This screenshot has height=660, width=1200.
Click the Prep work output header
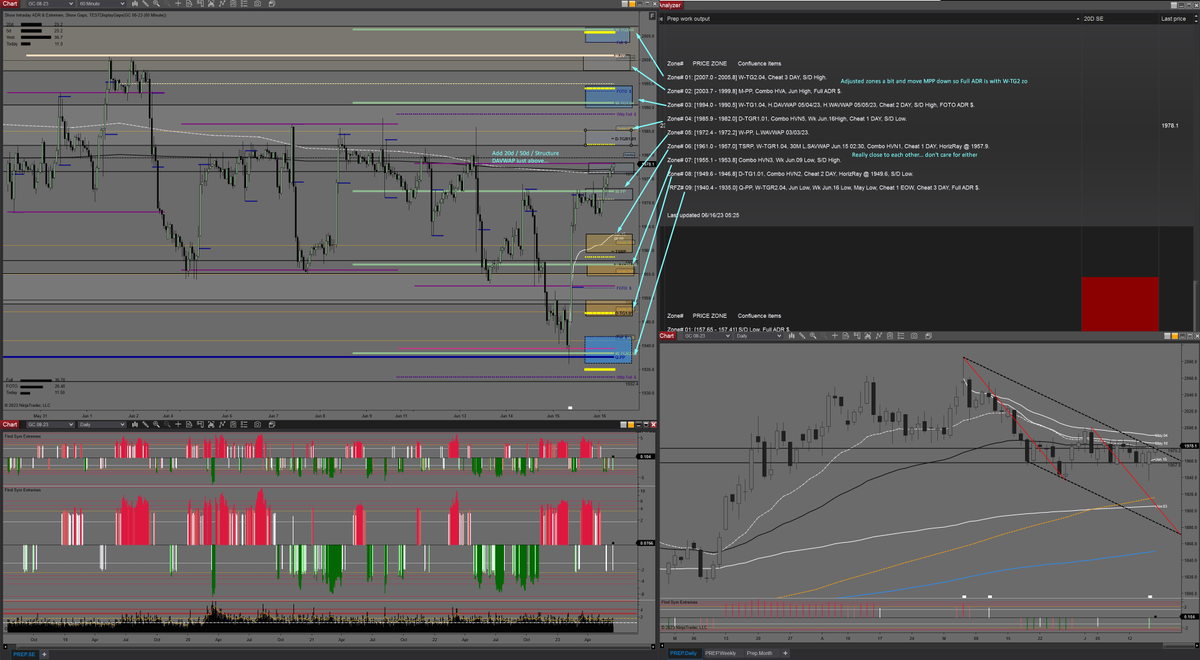[x=688, y=19]
